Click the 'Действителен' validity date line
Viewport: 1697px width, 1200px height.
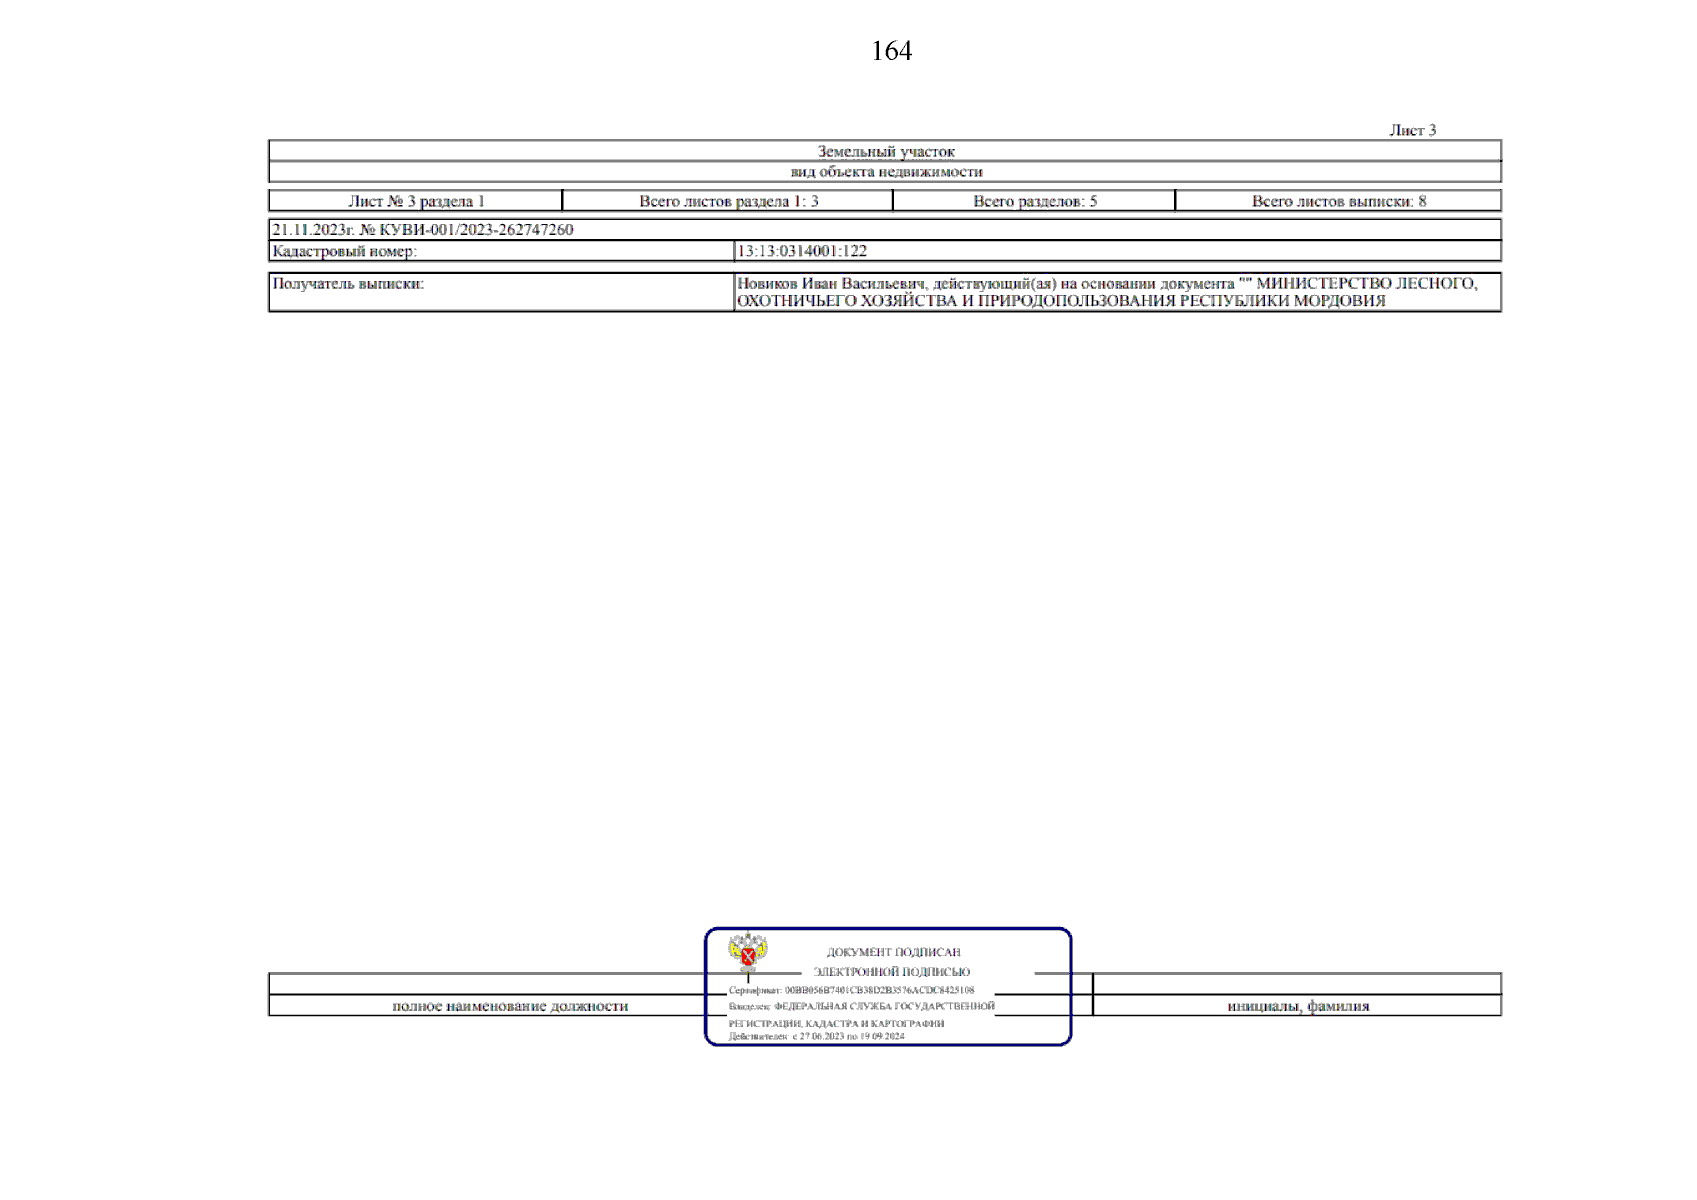coord(816,1037)
